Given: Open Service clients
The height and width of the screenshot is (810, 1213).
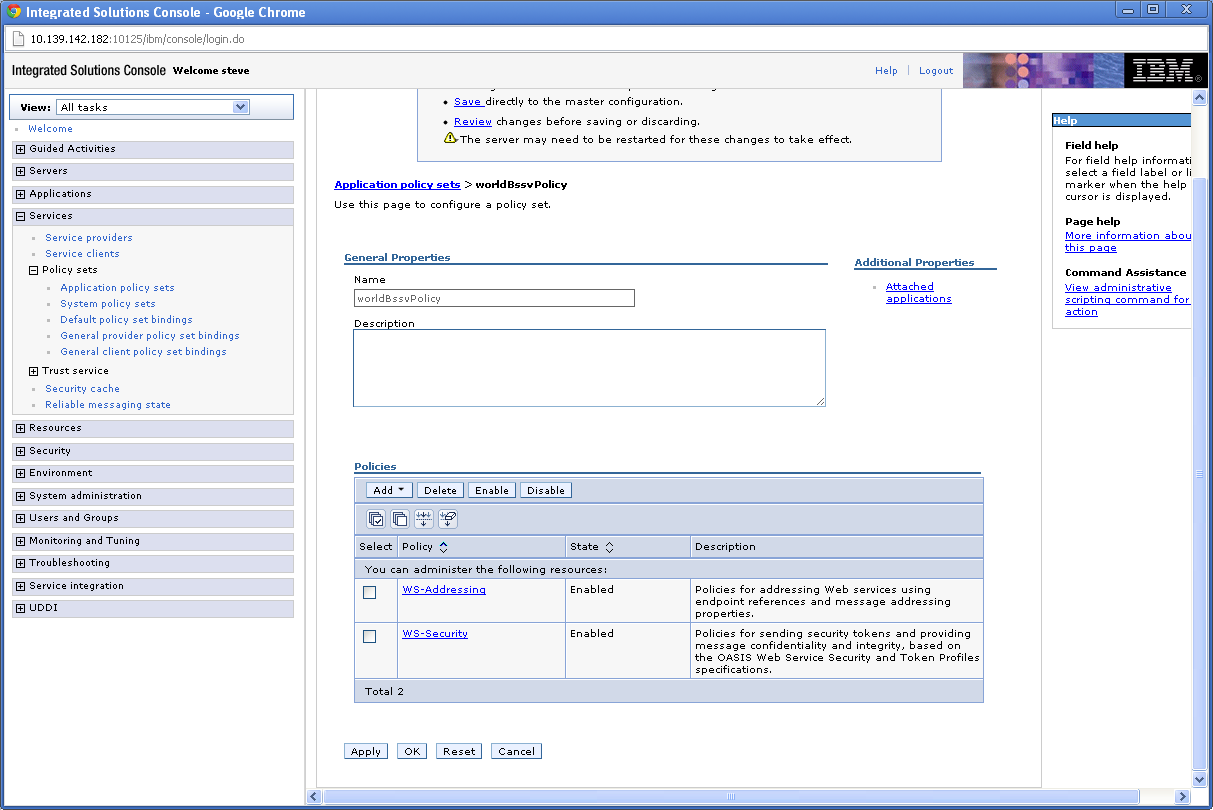Looking at the screenshot, I should (x=82, y=254).
